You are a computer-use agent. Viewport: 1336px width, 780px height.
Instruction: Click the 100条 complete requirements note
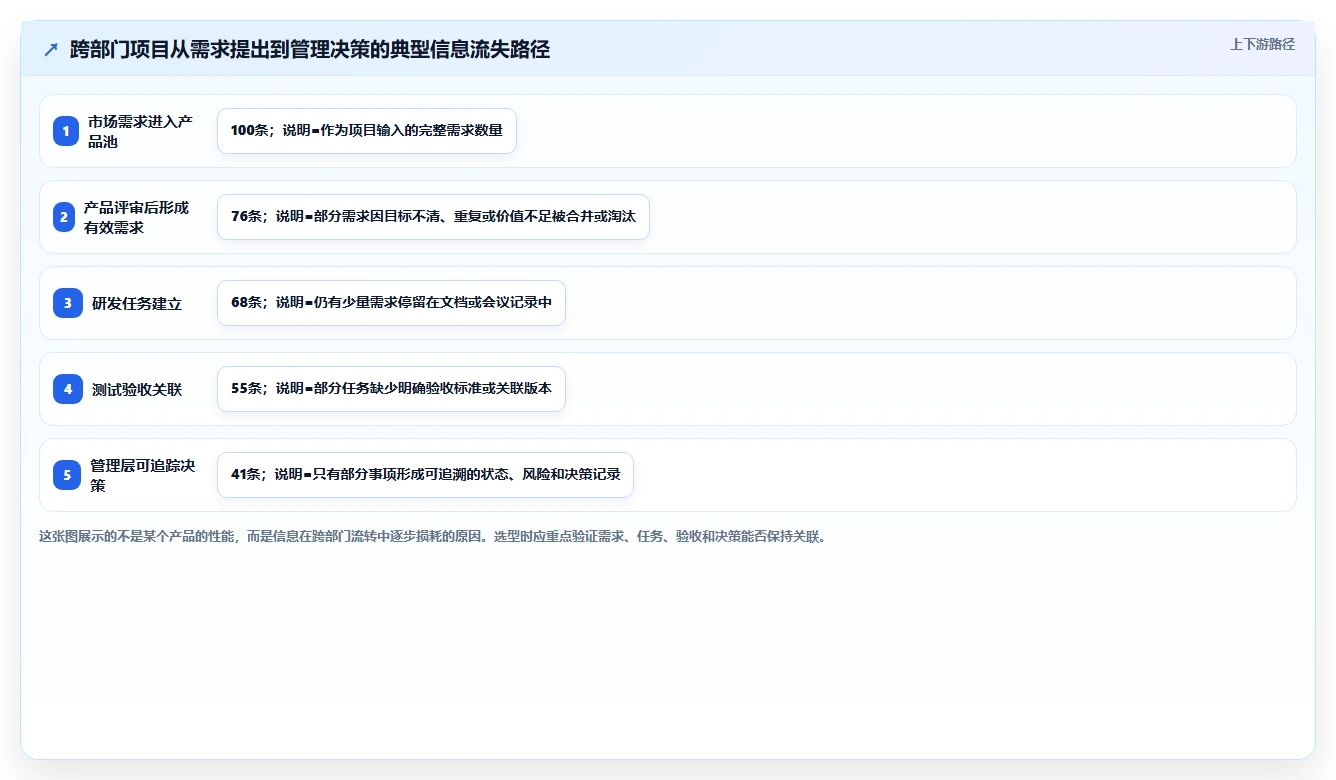pos(367,131)
